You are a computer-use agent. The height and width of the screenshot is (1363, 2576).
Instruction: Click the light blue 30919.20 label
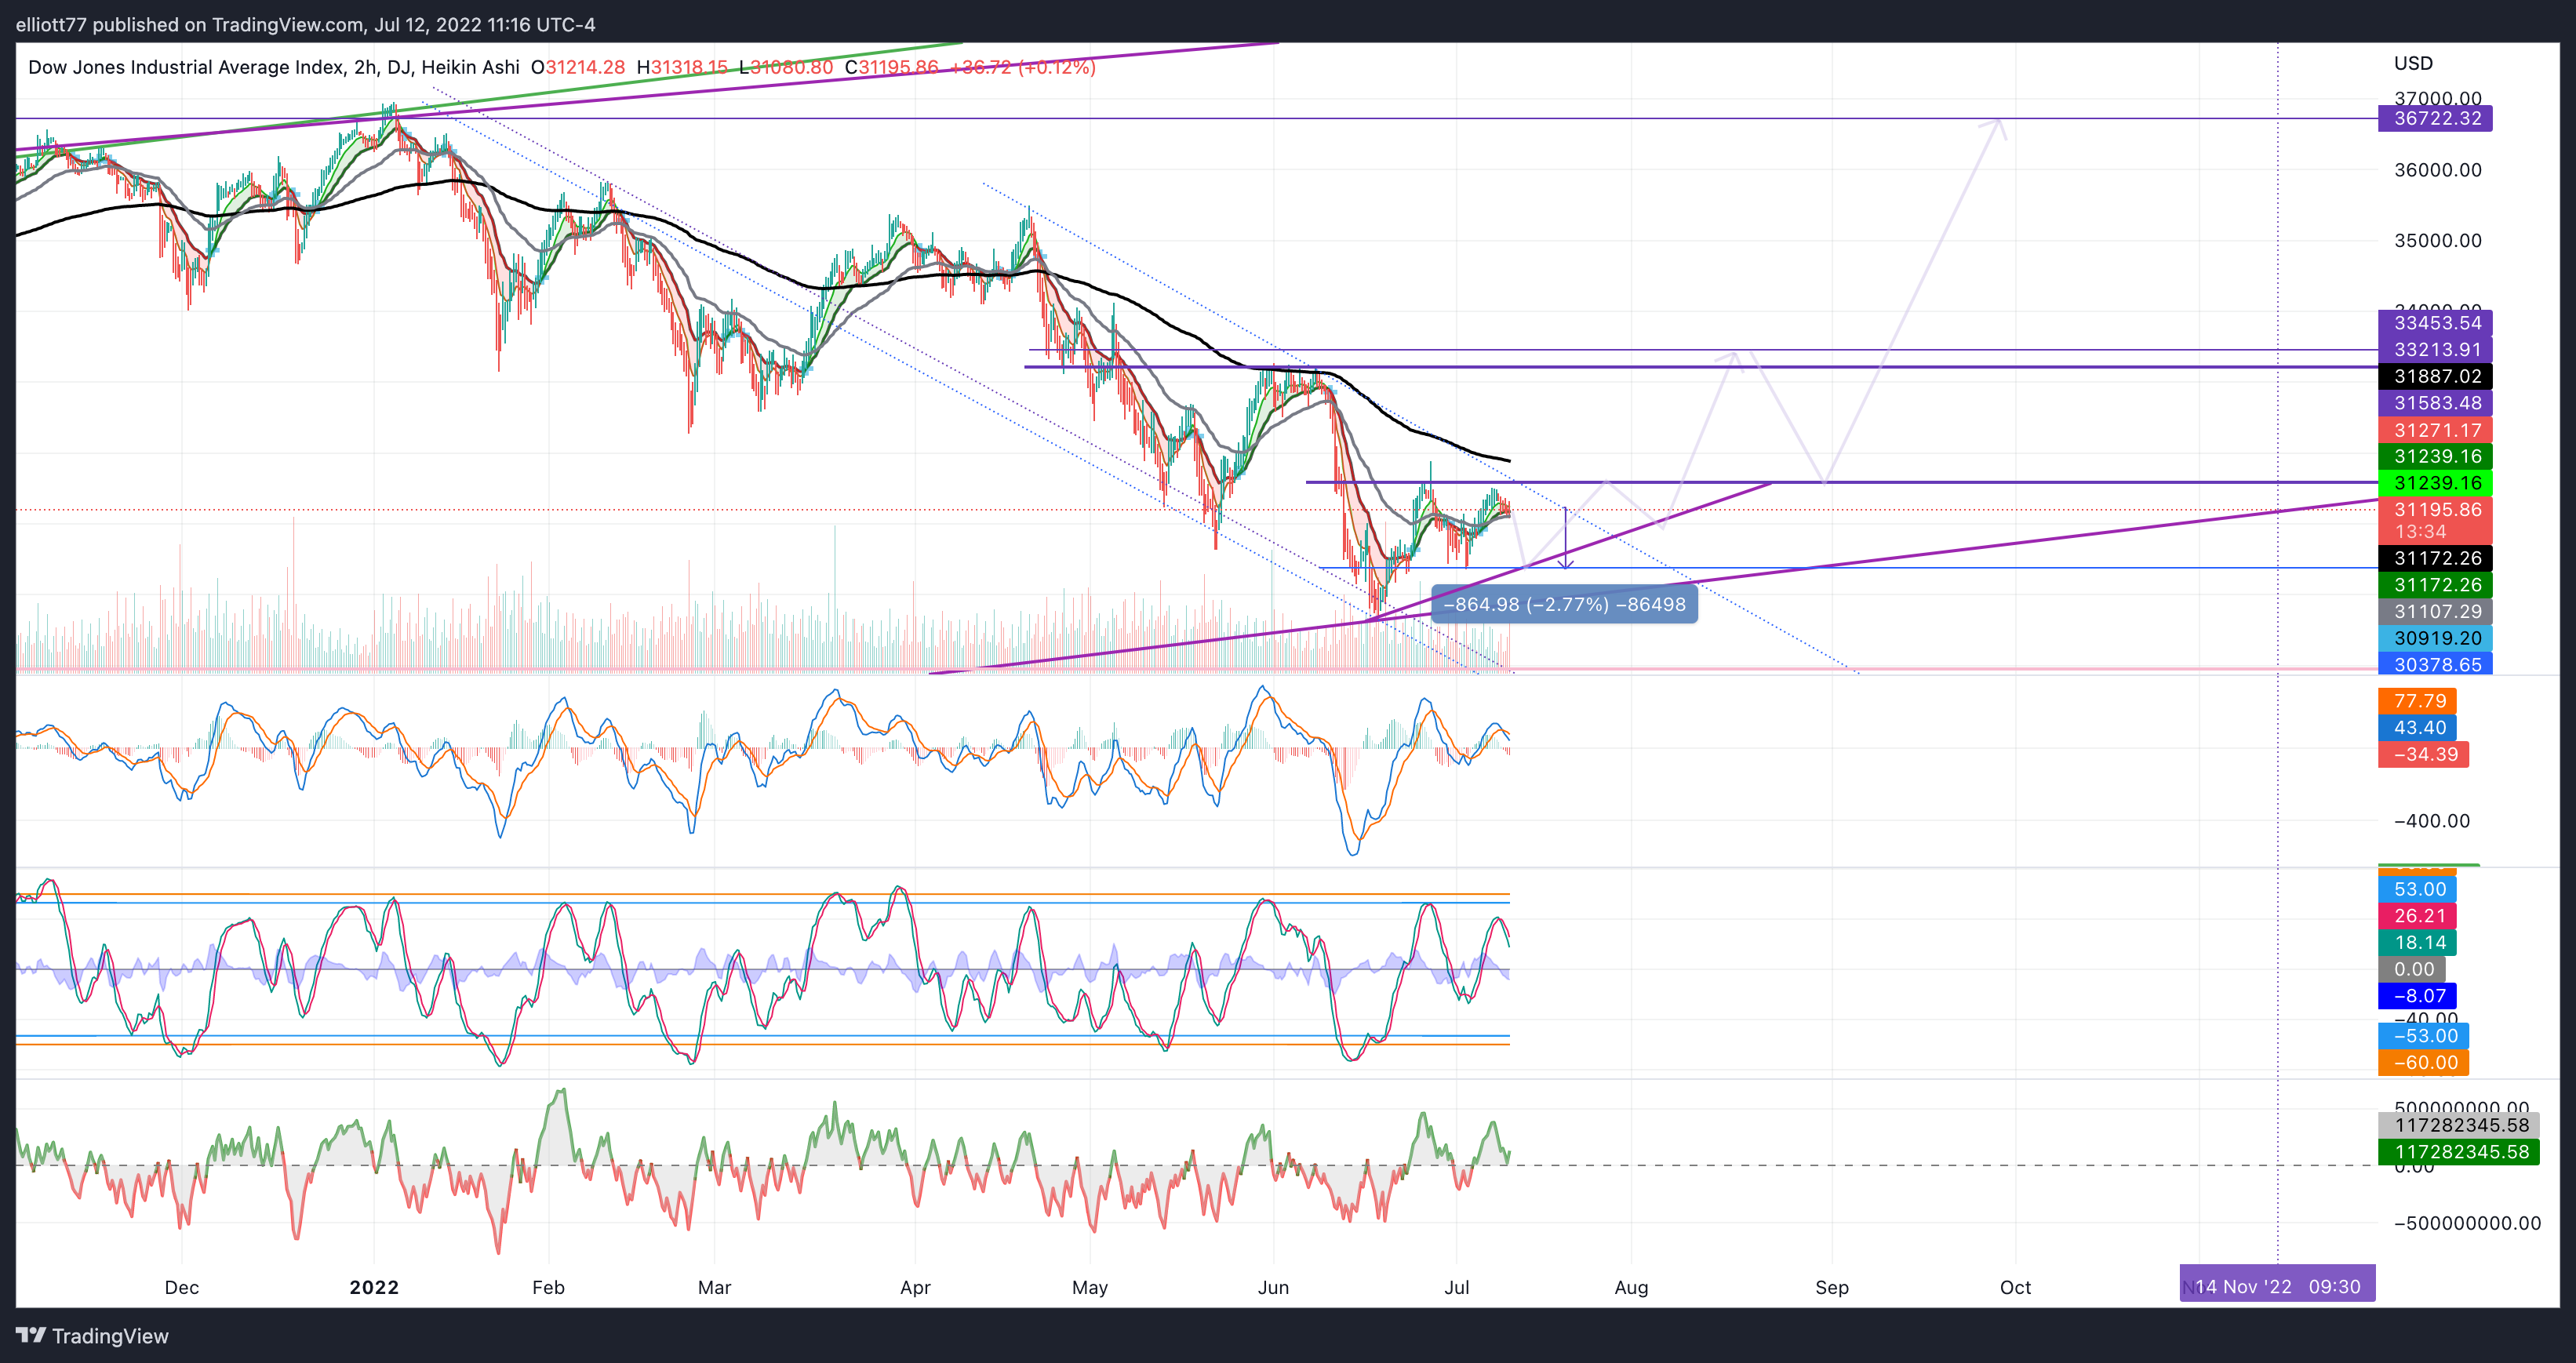tap(2435, 638)
